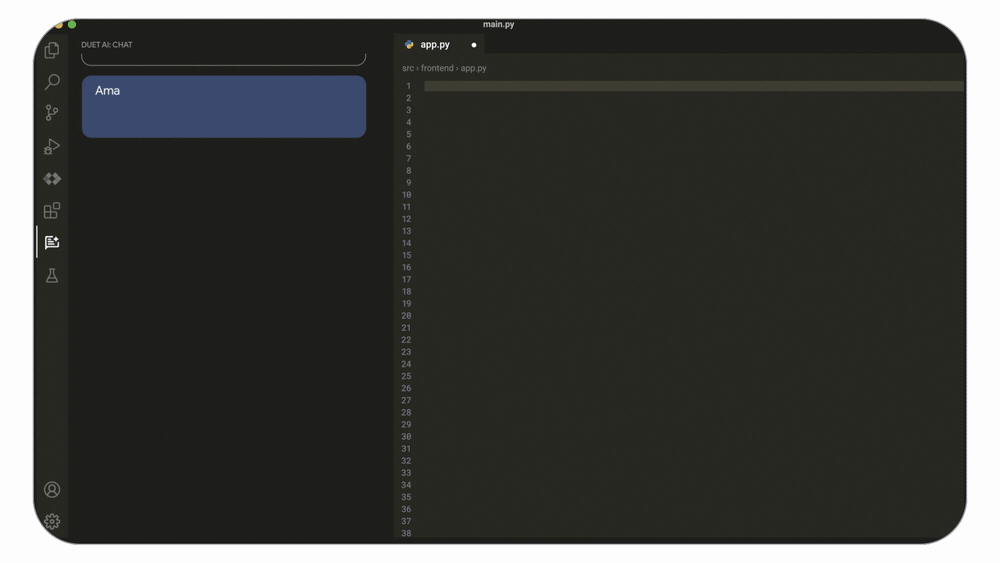This screenshot has width=1000, height=563.
Task: Click the green maximize window button
Action: click(72, 25)
